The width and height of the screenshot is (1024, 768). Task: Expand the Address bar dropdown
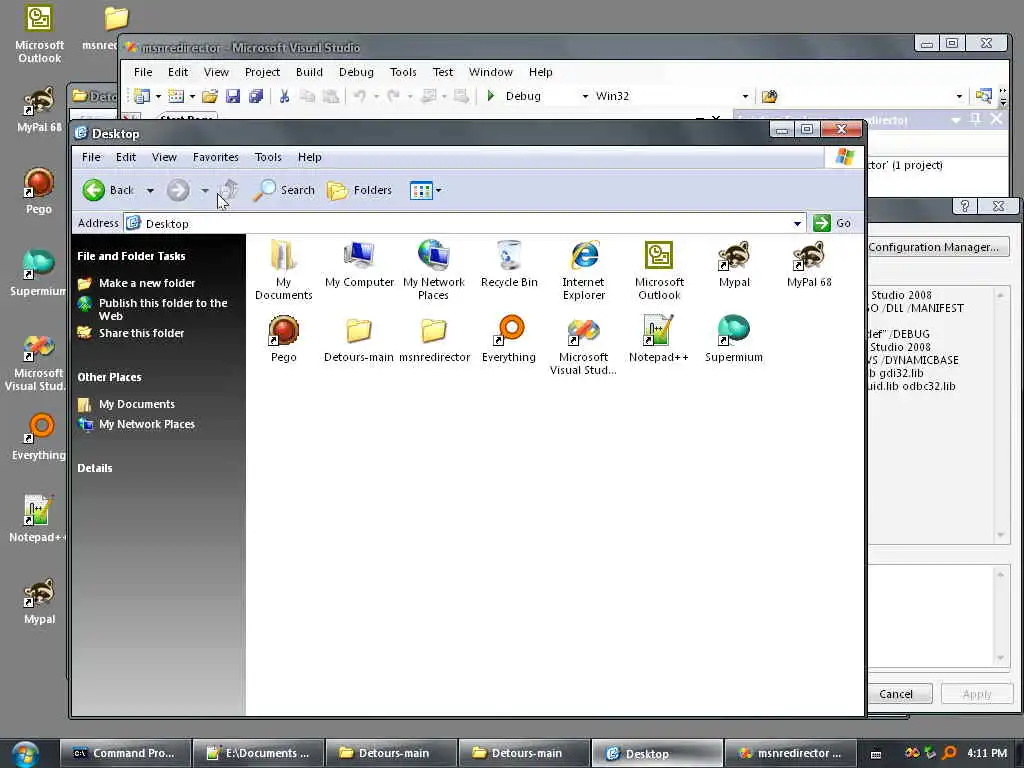[797, 224]
